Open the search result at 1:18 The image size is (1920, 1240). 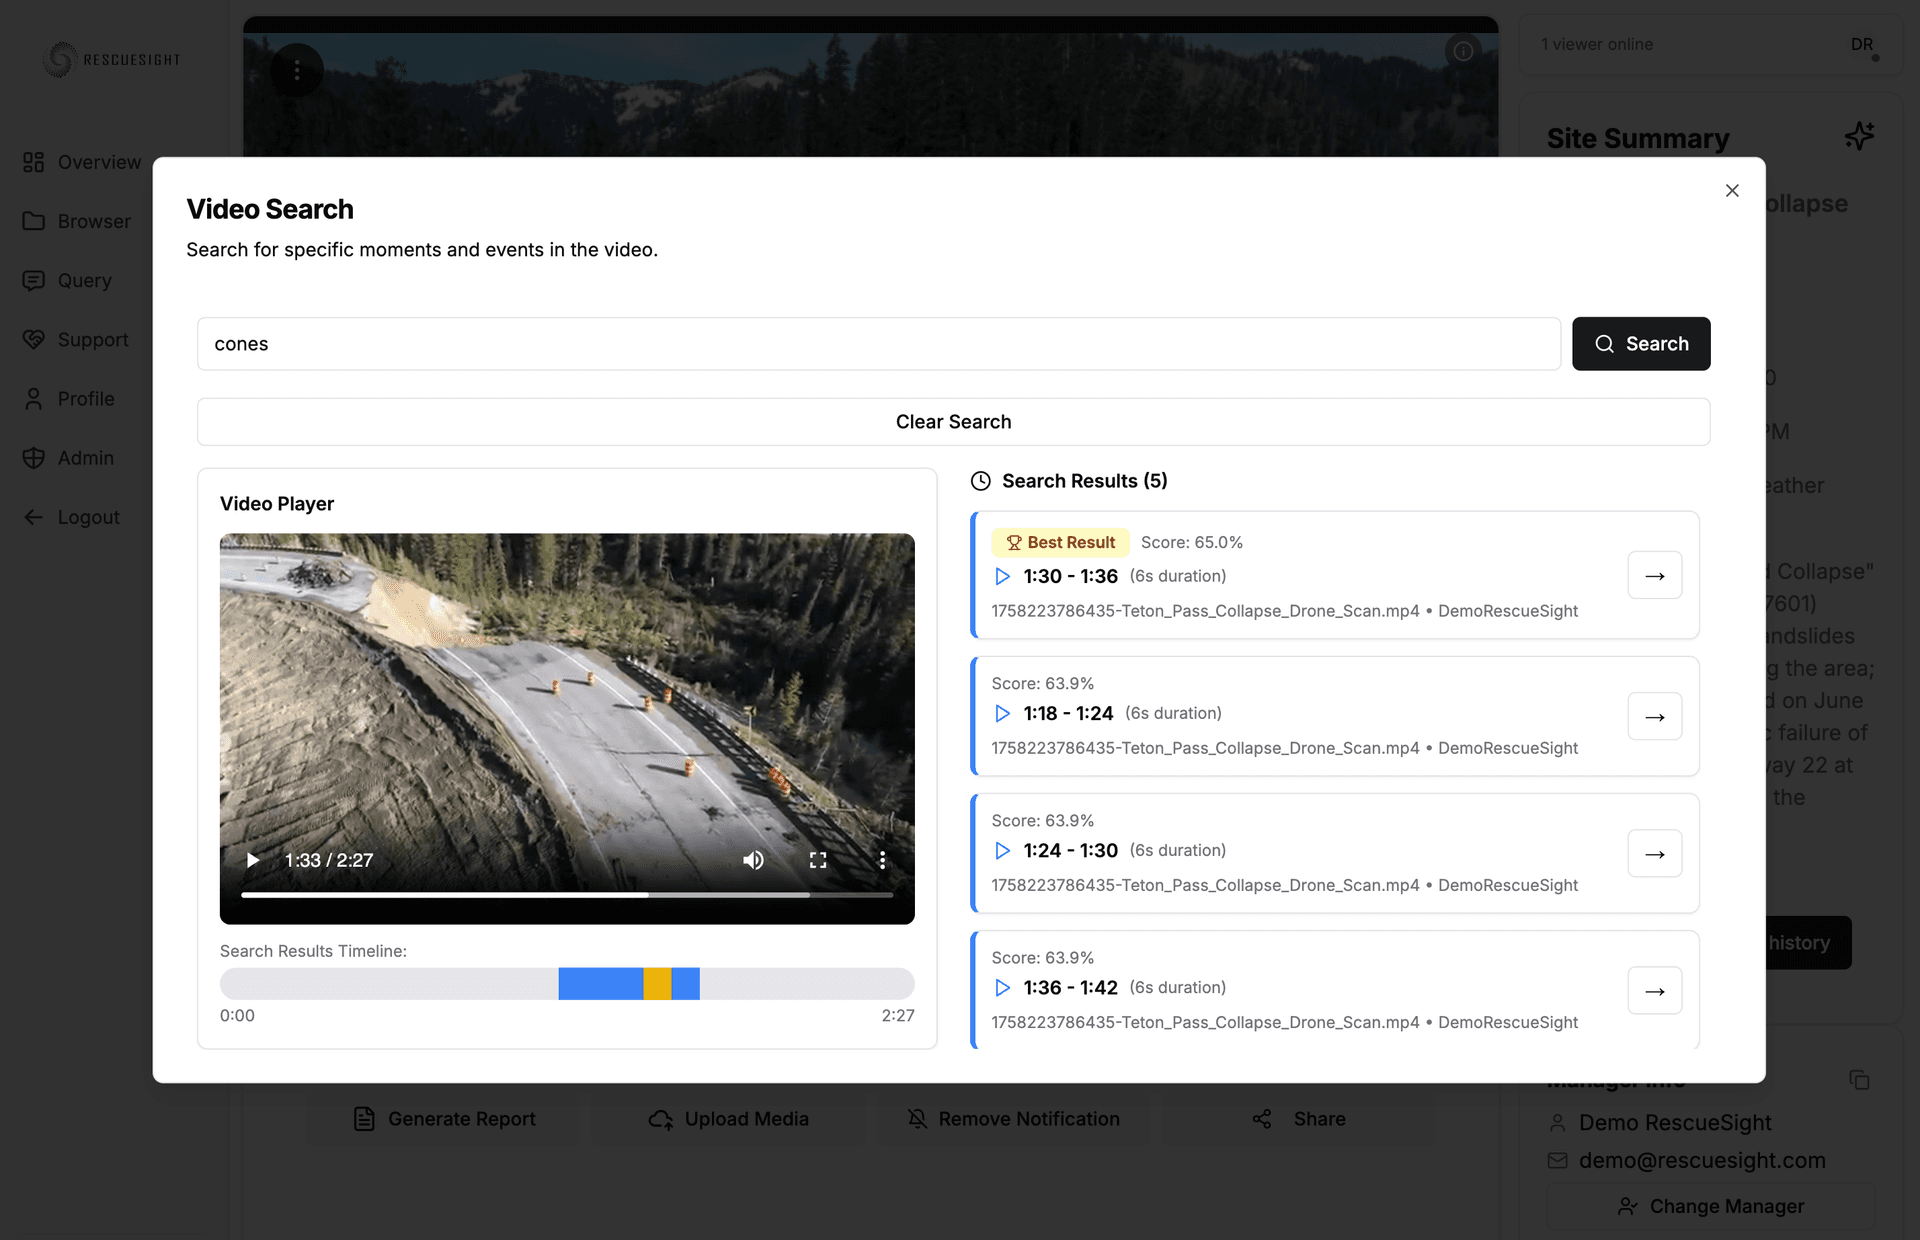[1654, 716]
